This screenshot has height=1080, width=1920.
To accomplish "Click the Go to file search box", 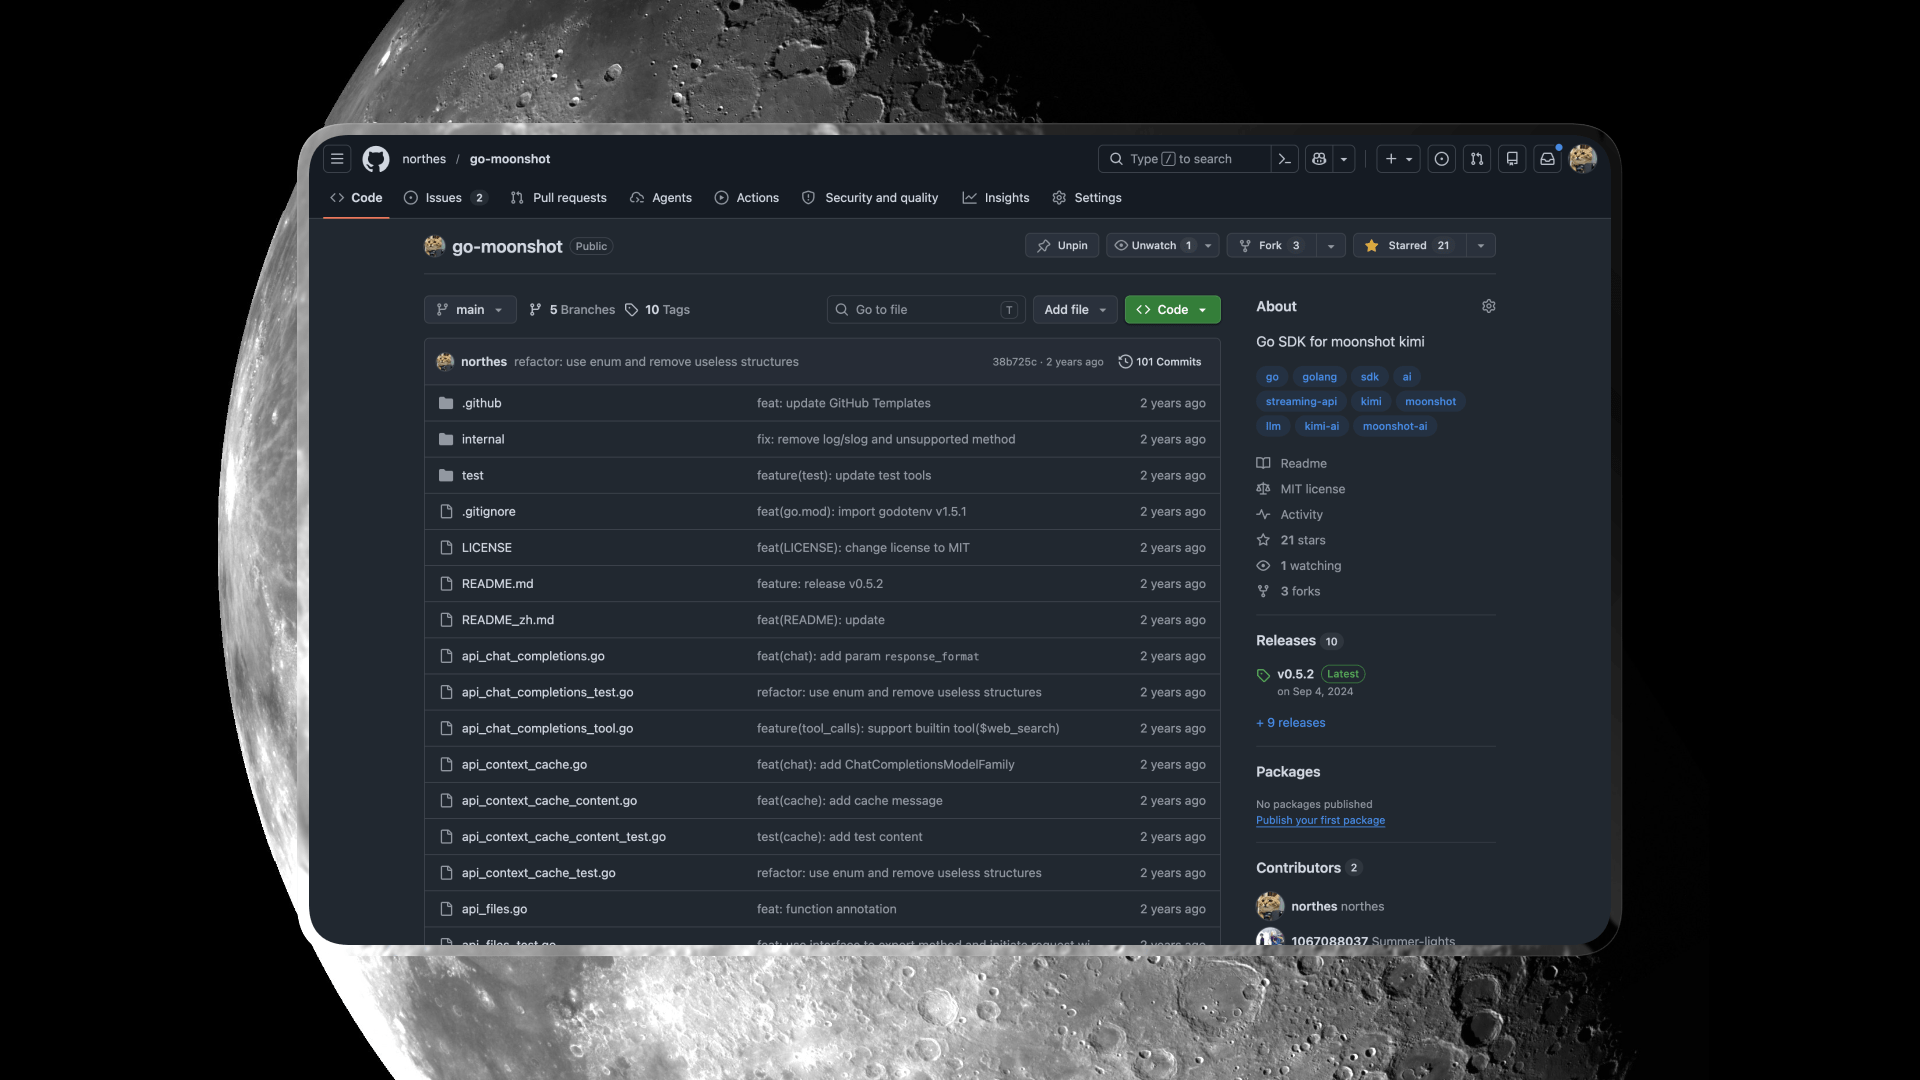I will coord(926,310).
